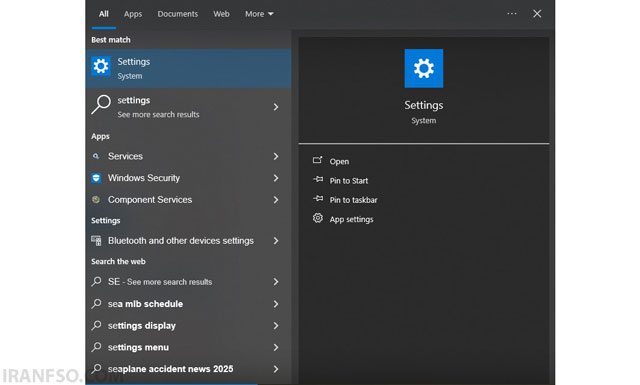
Task: Open the More dropdown tab
Action: pos(259,14)
